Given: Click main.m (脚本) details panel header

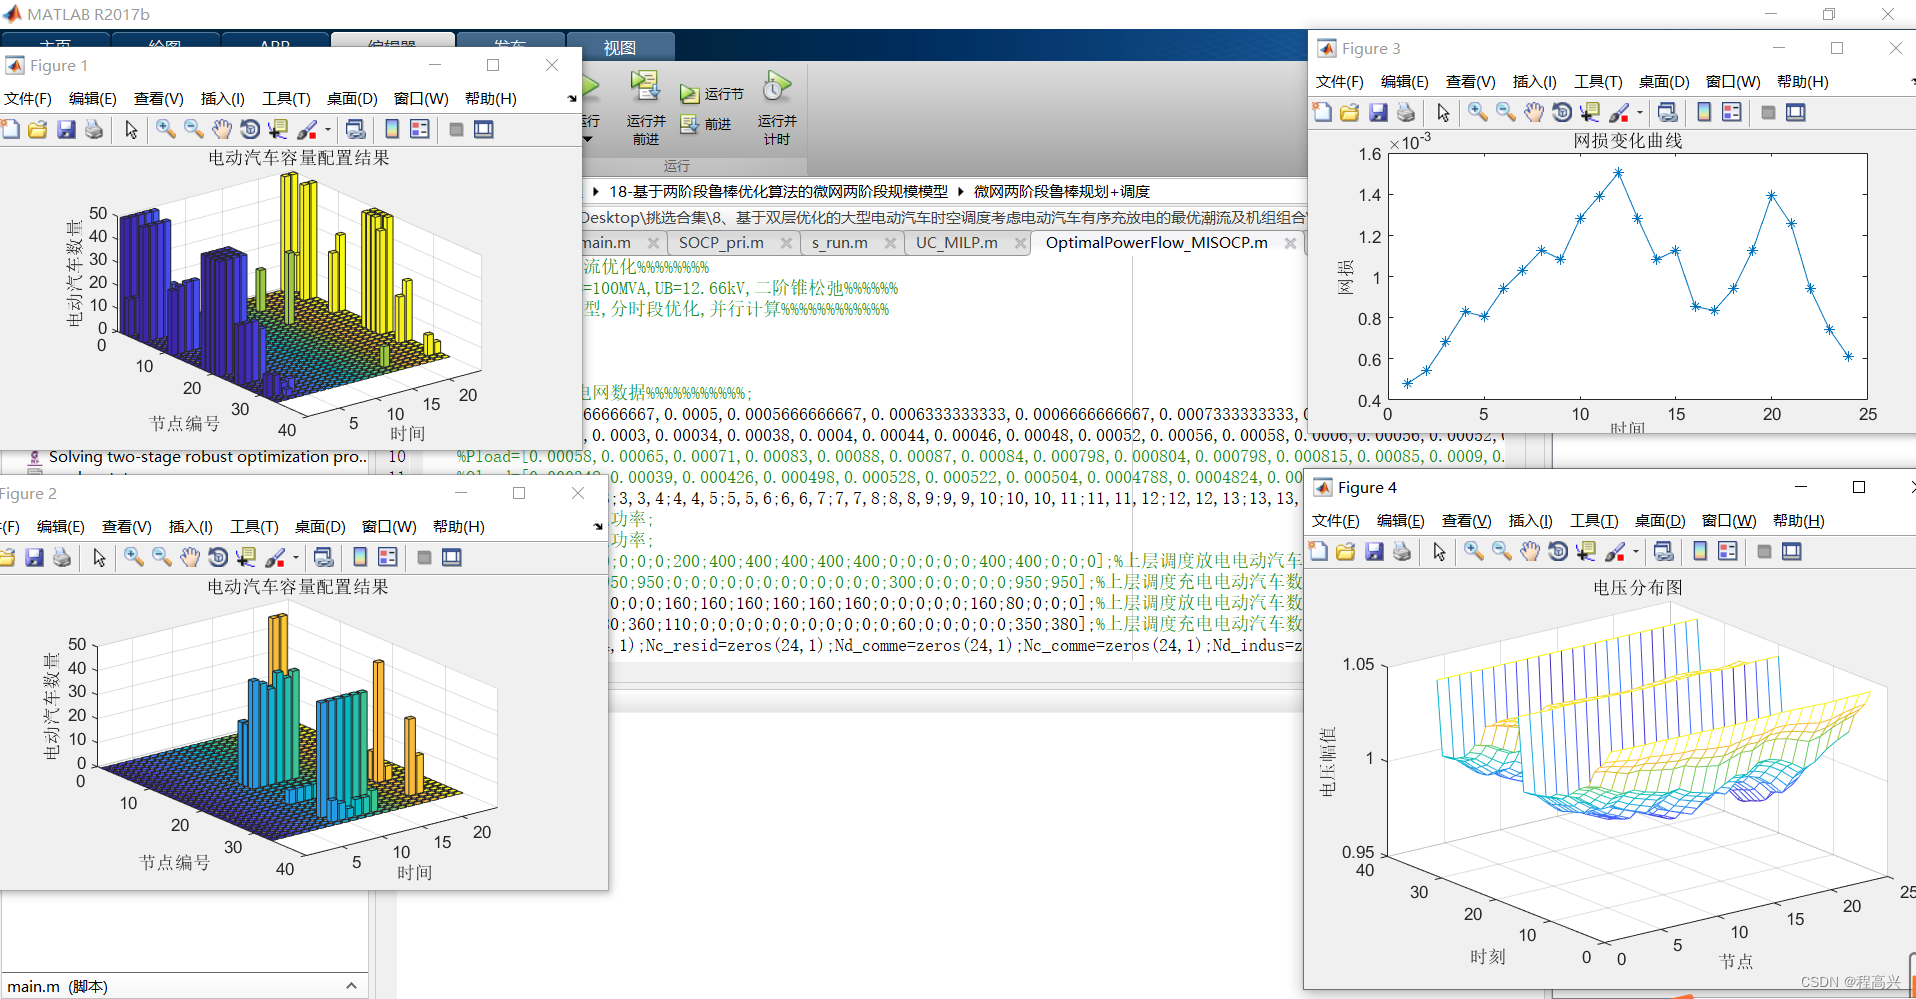Looking at the screenshot, I should click(x=184, y=986).
